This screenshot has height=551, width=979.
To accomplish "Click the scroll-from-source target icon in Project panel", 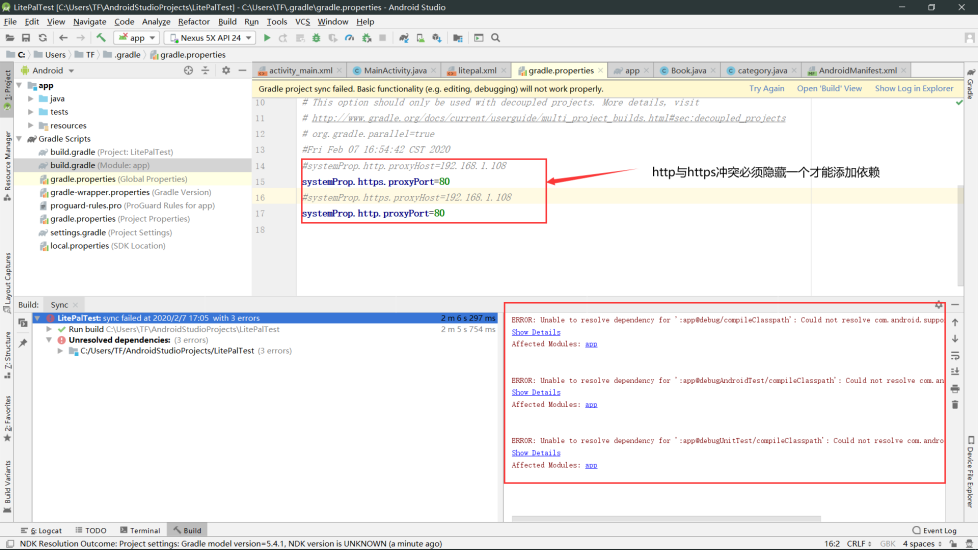I will click(x=189, y=71).
